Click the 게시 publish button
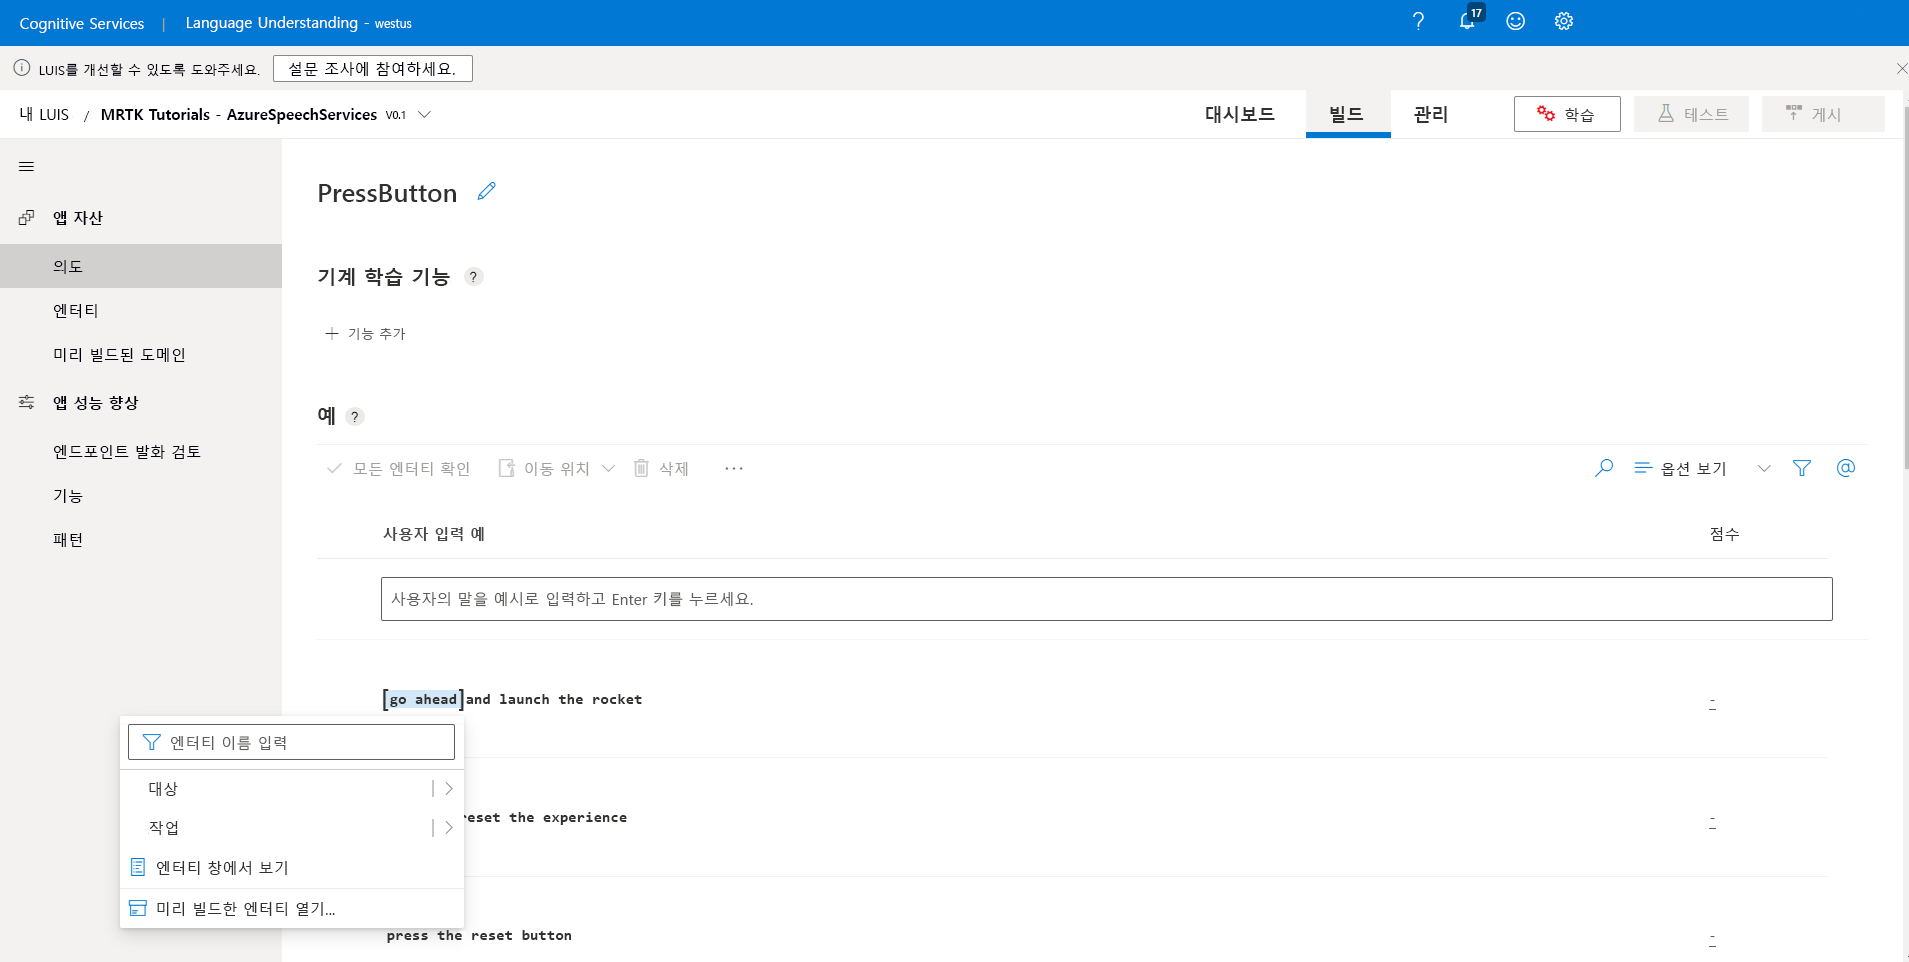Viewport: 1909px width, 962px height. point(1823,114)
